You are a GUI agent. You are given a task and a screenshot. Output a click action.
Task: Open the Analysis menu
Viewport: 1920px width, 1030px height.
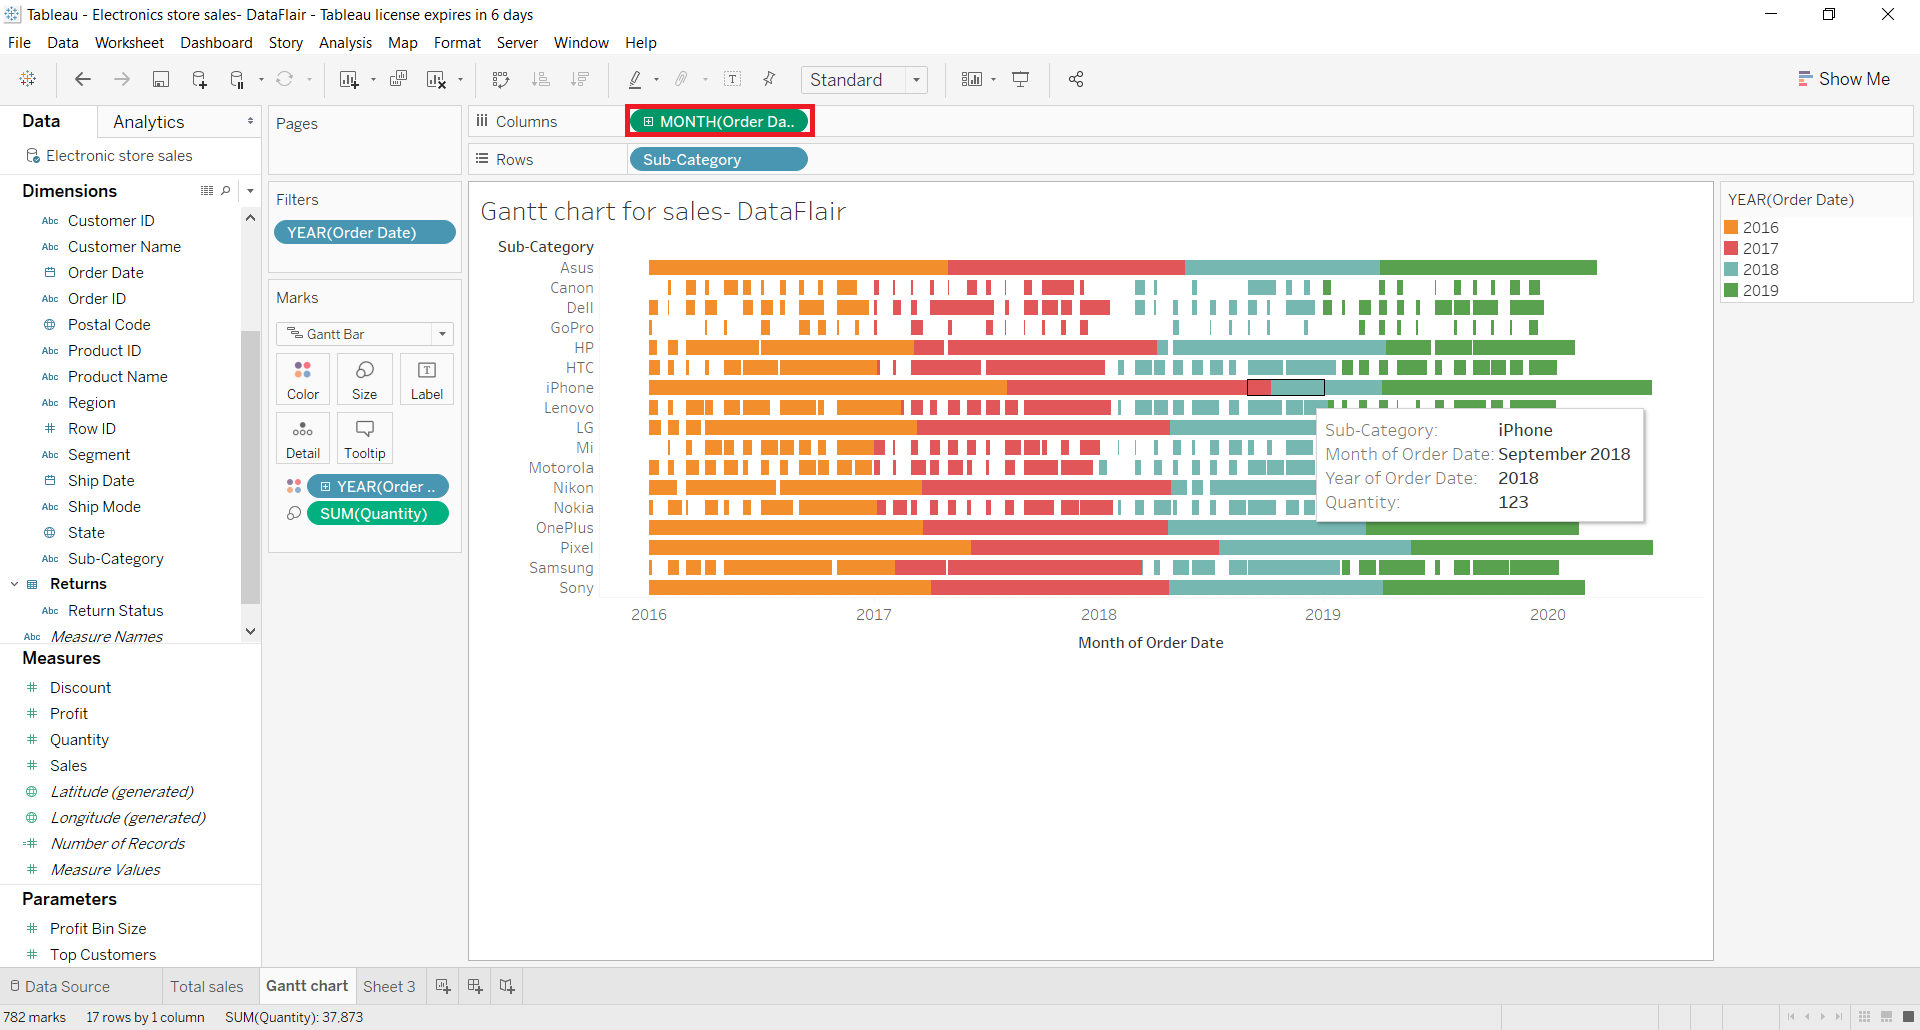pyautogui.click(x=345, y=42)
